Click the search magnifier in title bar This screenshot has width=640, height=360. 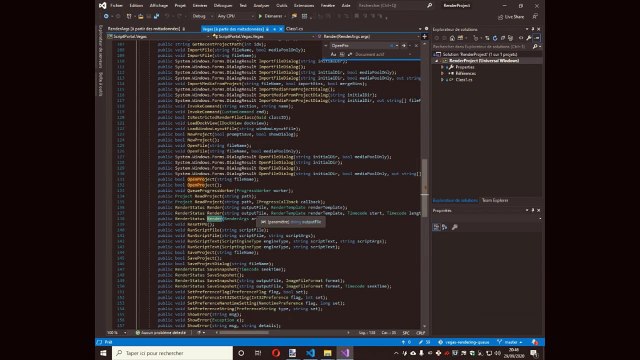point(429,6)
